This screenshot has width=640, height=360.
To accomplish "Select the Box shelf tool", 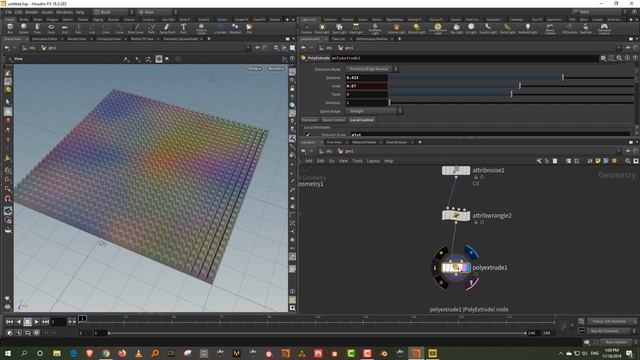I will 10,29.
